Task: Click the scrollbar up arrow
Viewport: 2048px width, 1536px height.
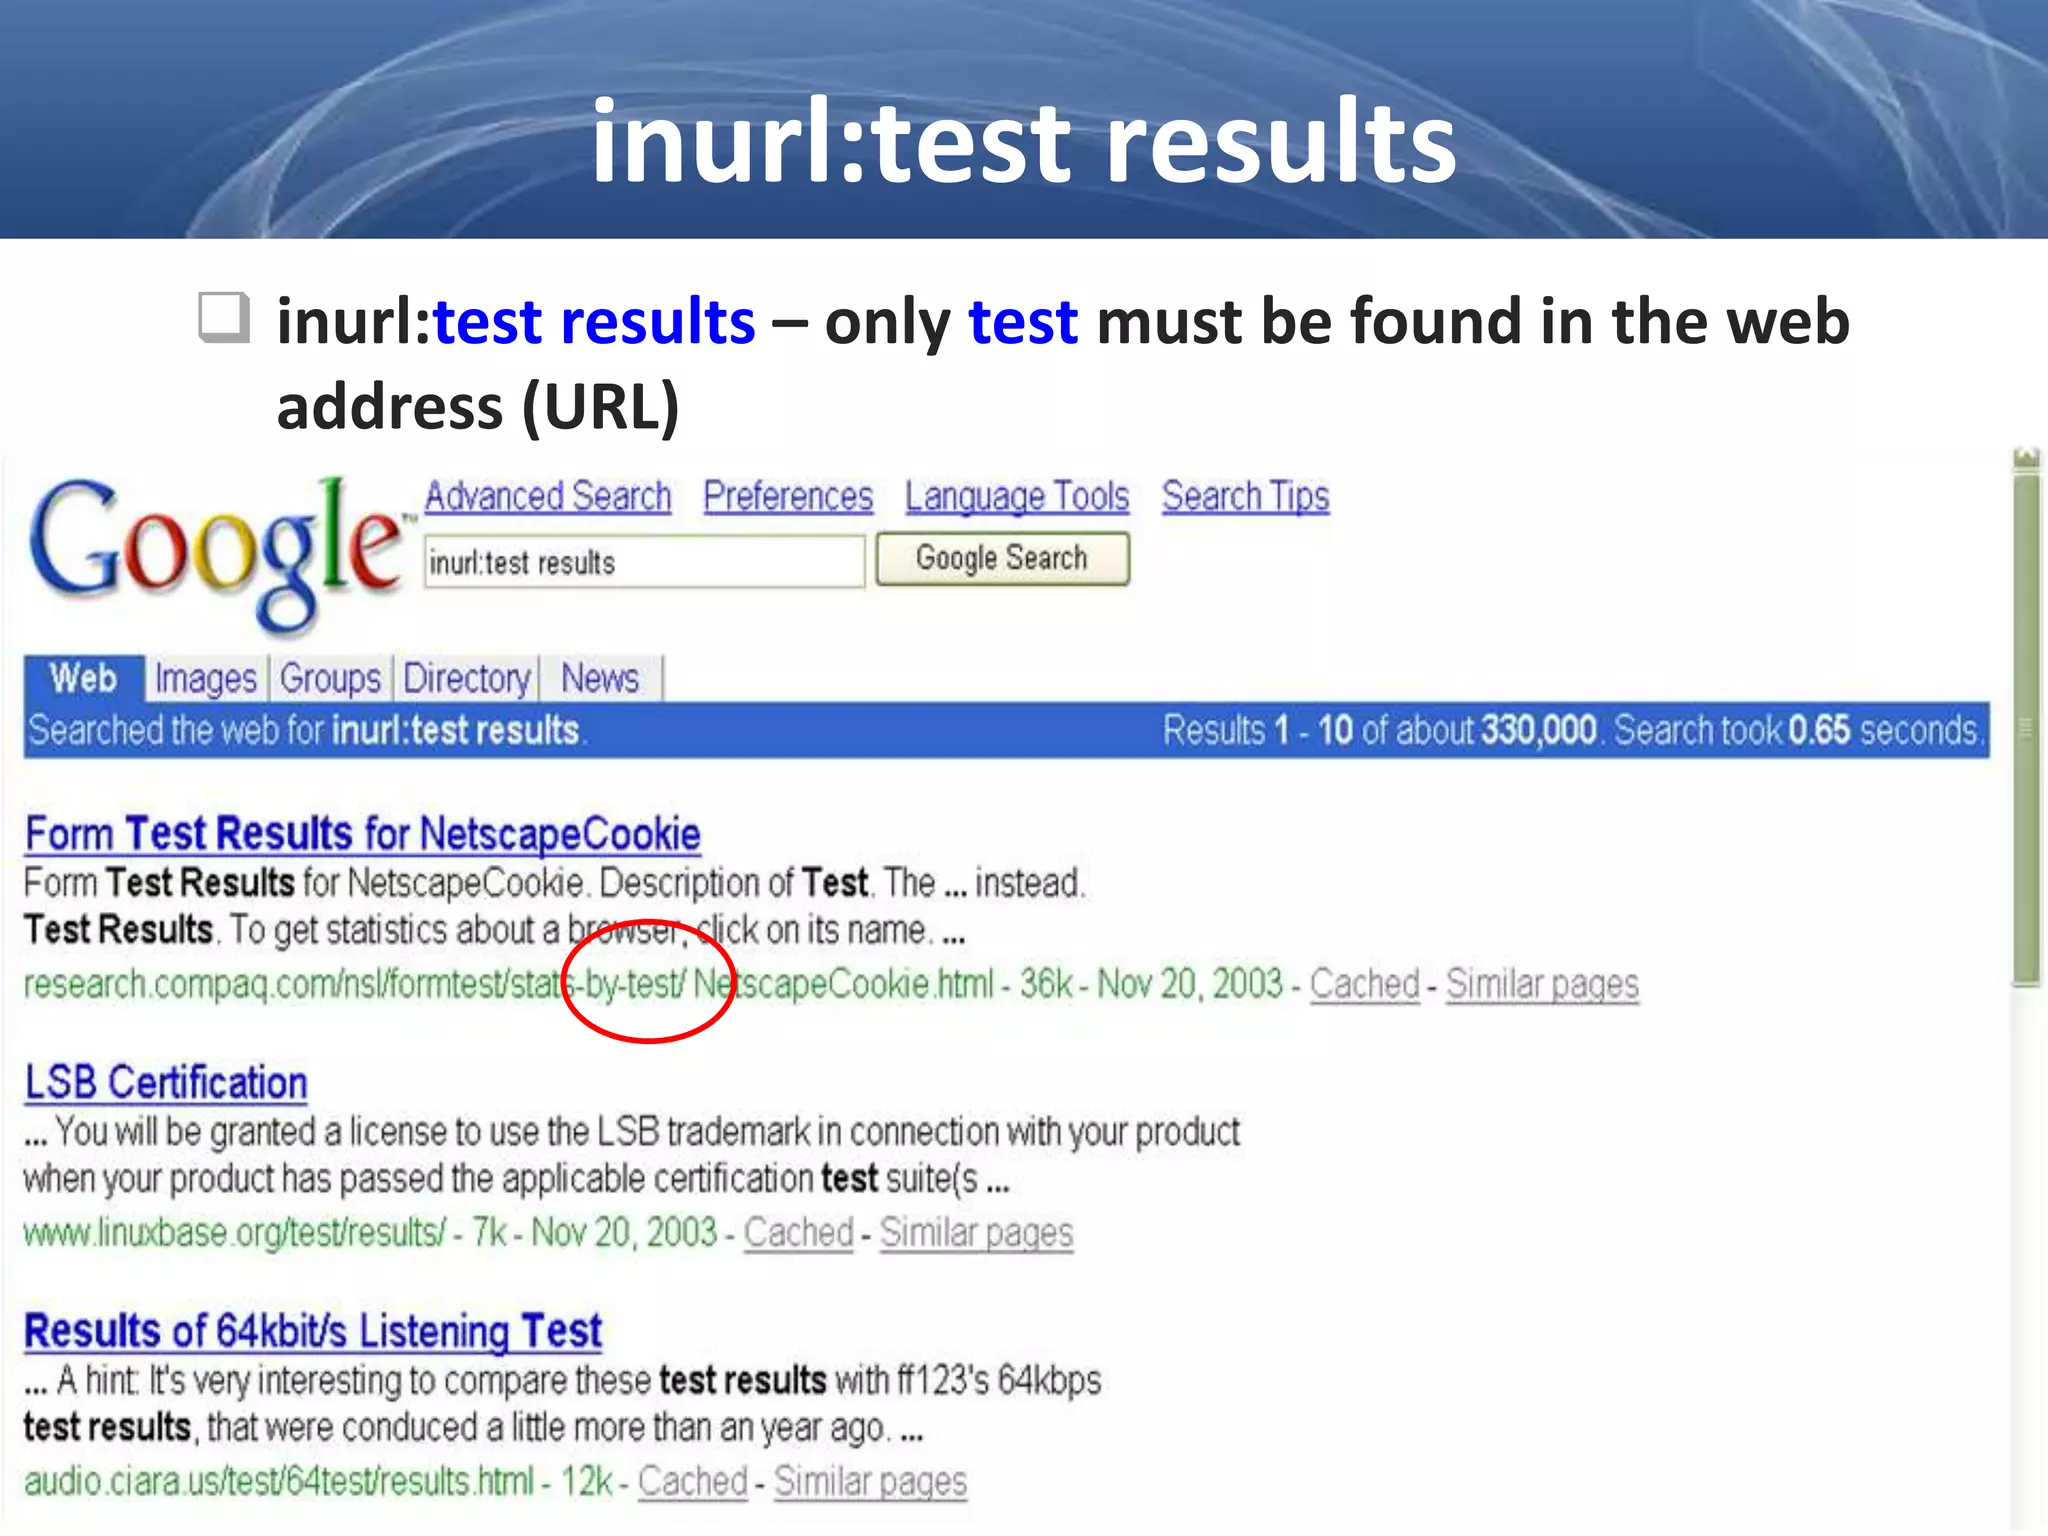Action: click(2026, 459)
